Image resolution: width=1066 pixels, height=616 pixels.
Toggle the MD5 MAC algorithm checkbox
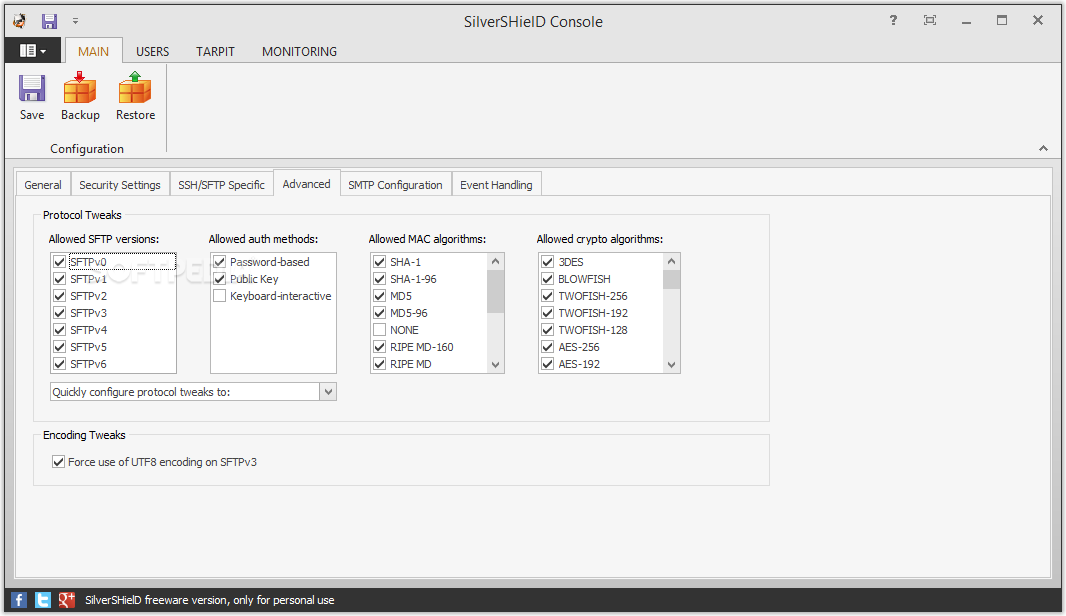pos(380,296)
